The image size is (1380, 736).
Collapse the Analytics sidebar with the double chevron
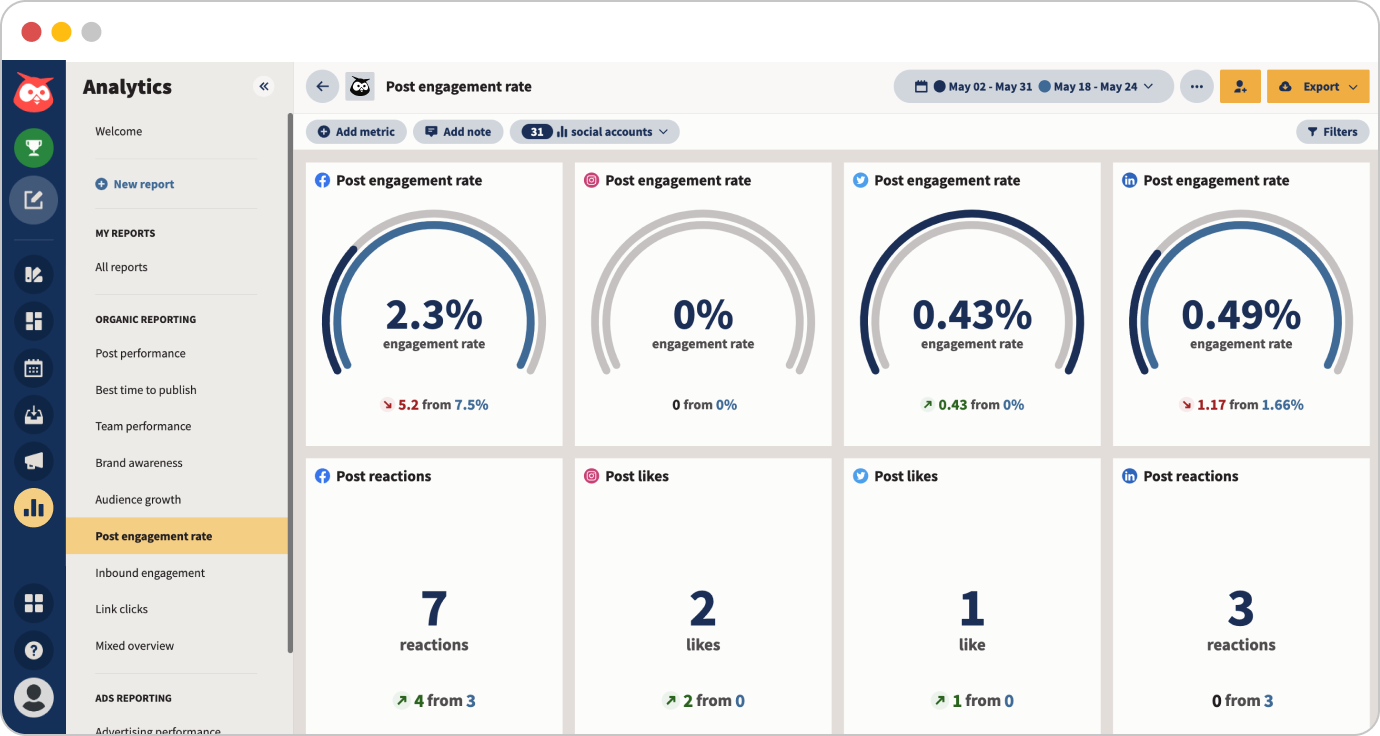(264, 86)
